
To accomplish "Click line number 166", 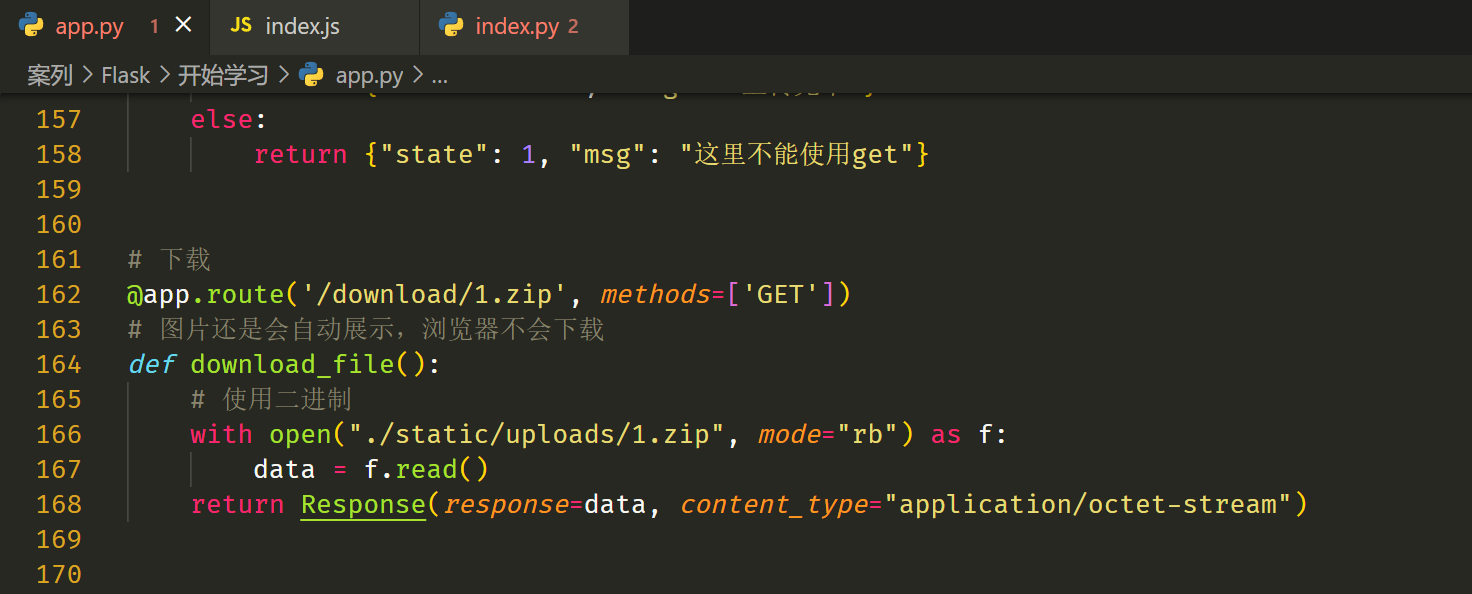I will (x=58, y=435).
